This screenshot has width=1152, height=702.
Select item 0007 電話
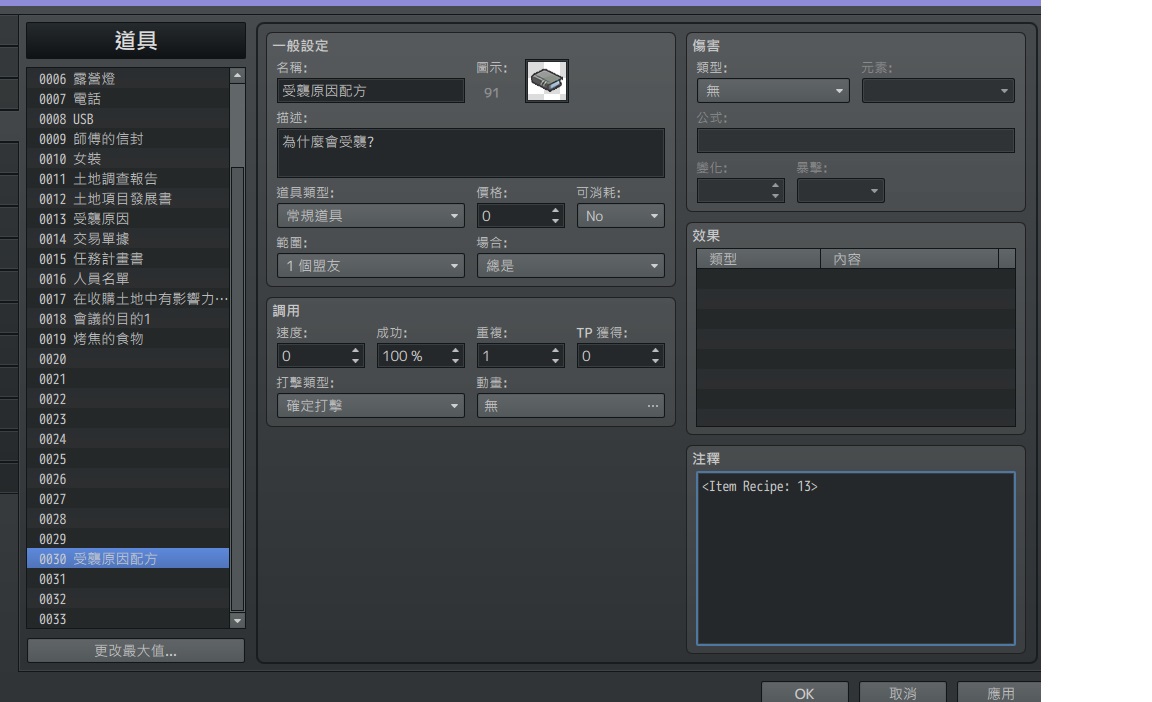pyautogui.click(x=128, y=98)
